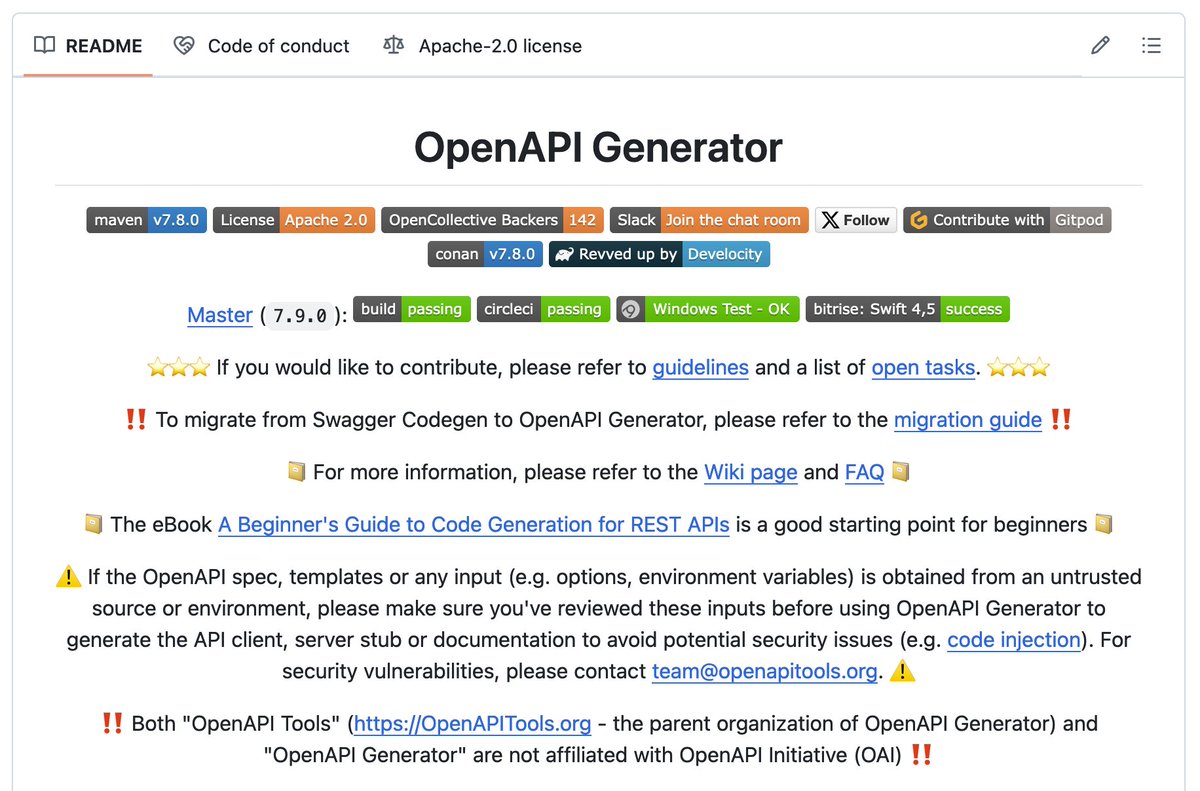Open the README outline list icon

pos(1151,45)
